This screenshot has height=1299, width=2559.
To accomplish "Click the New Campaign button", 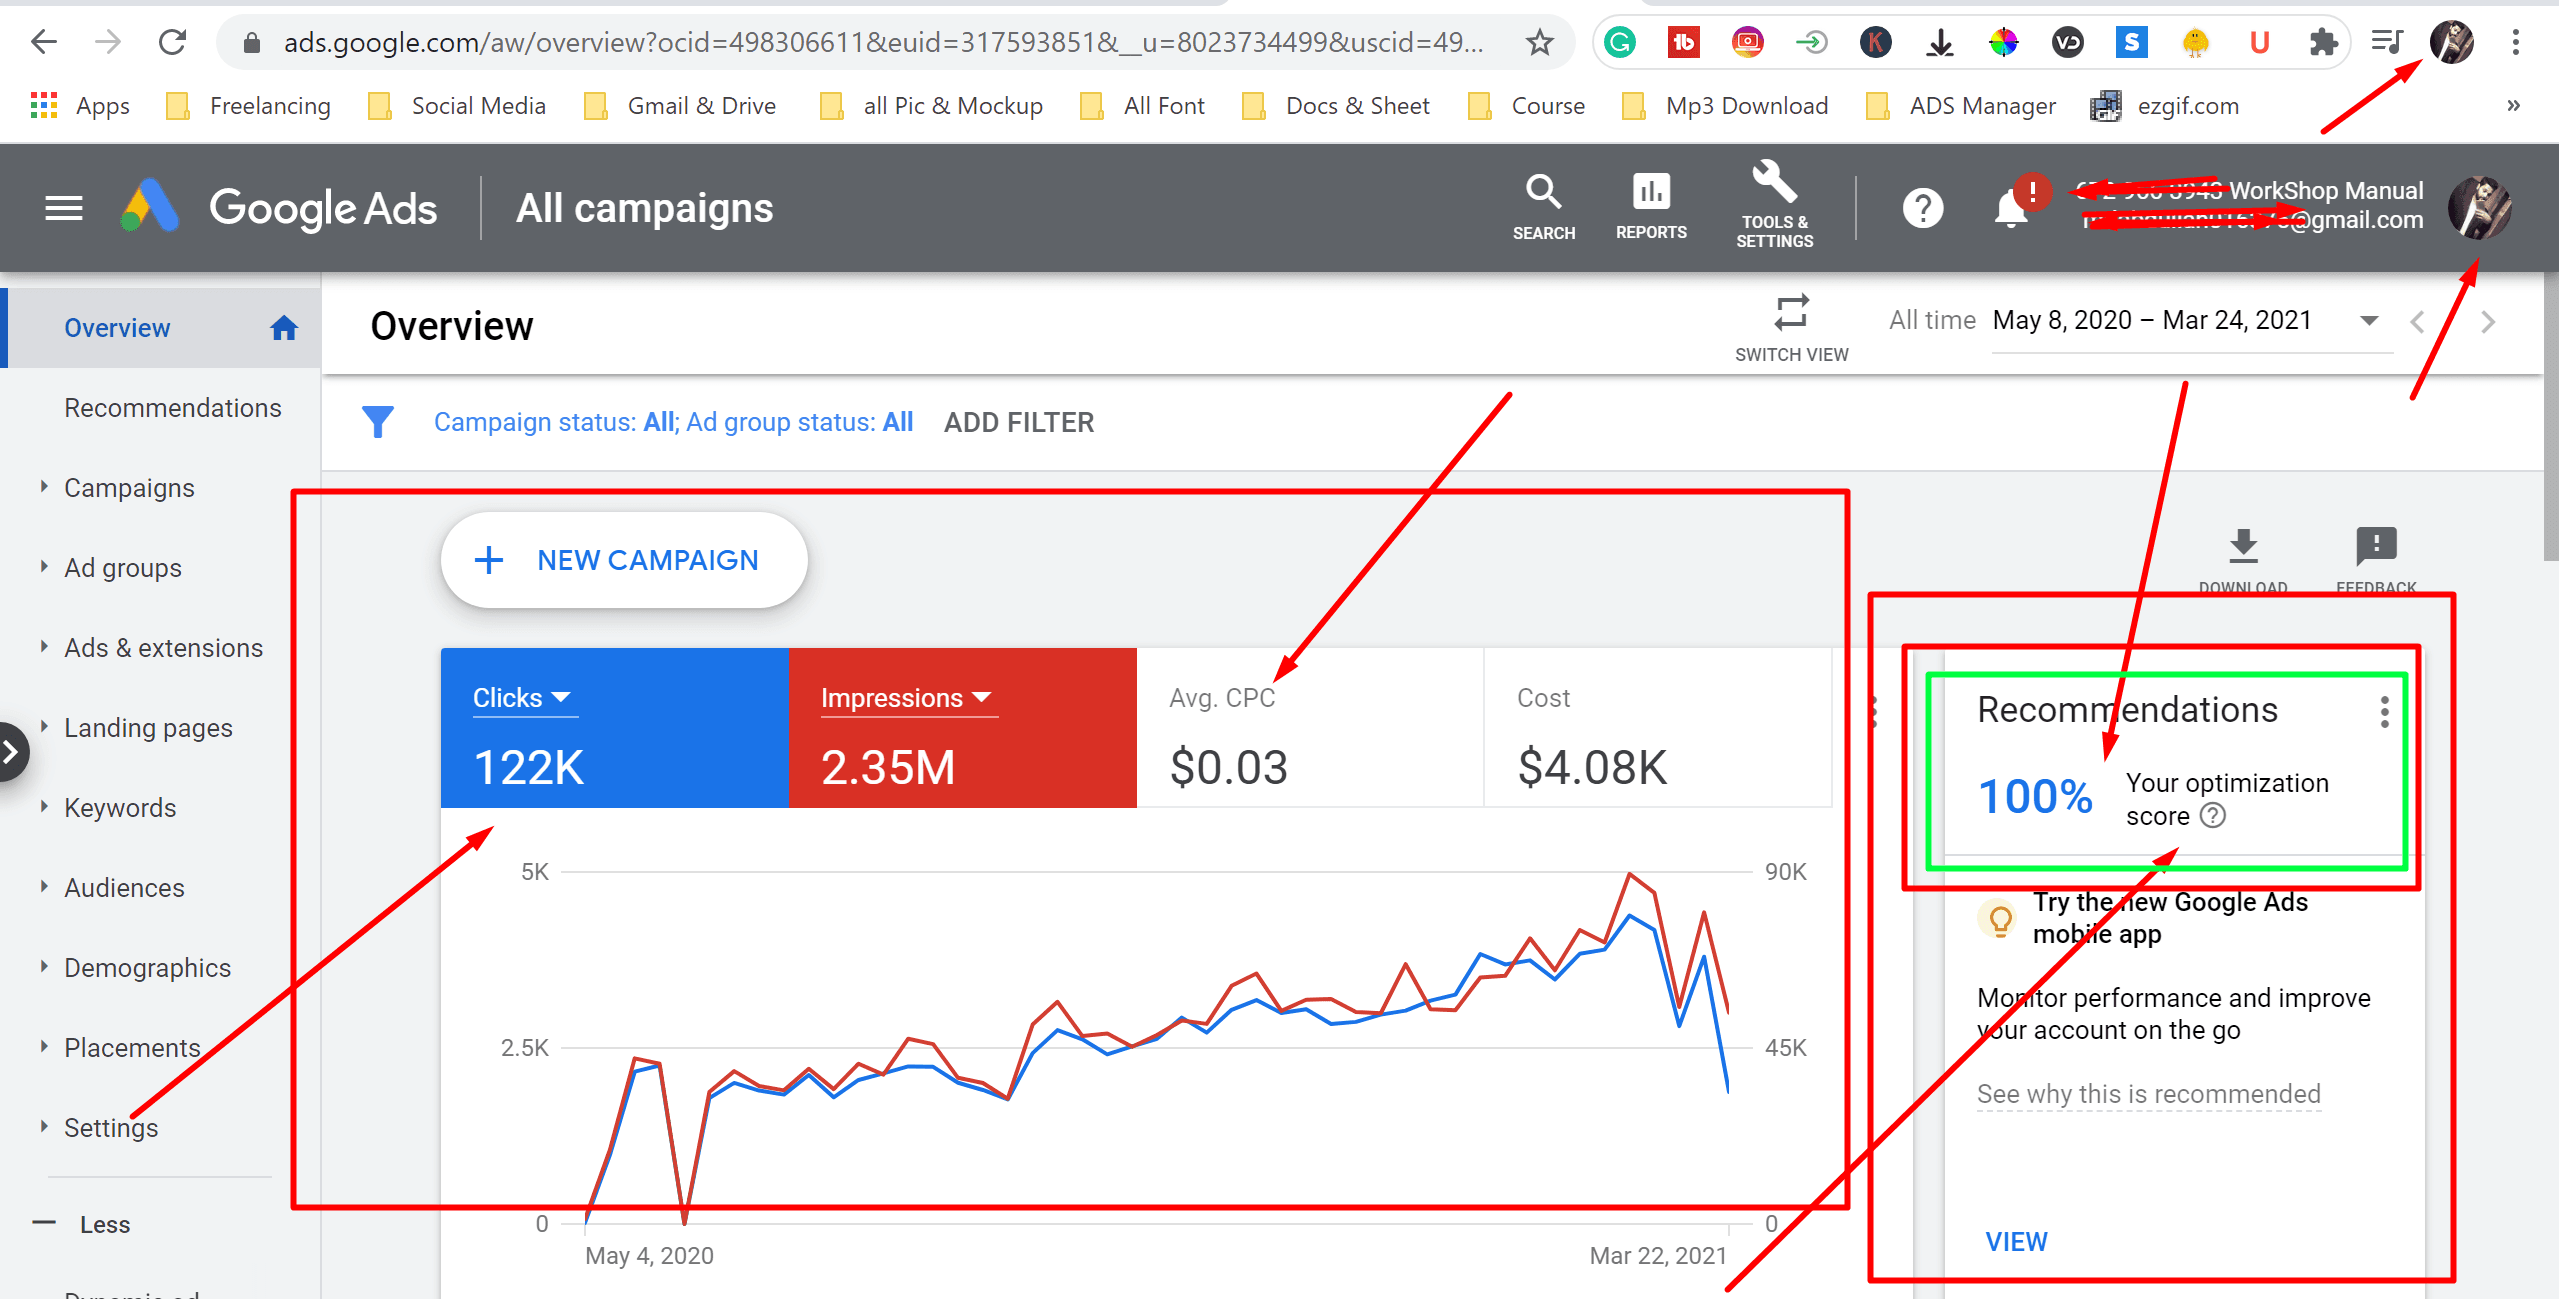I will [624, 560].
